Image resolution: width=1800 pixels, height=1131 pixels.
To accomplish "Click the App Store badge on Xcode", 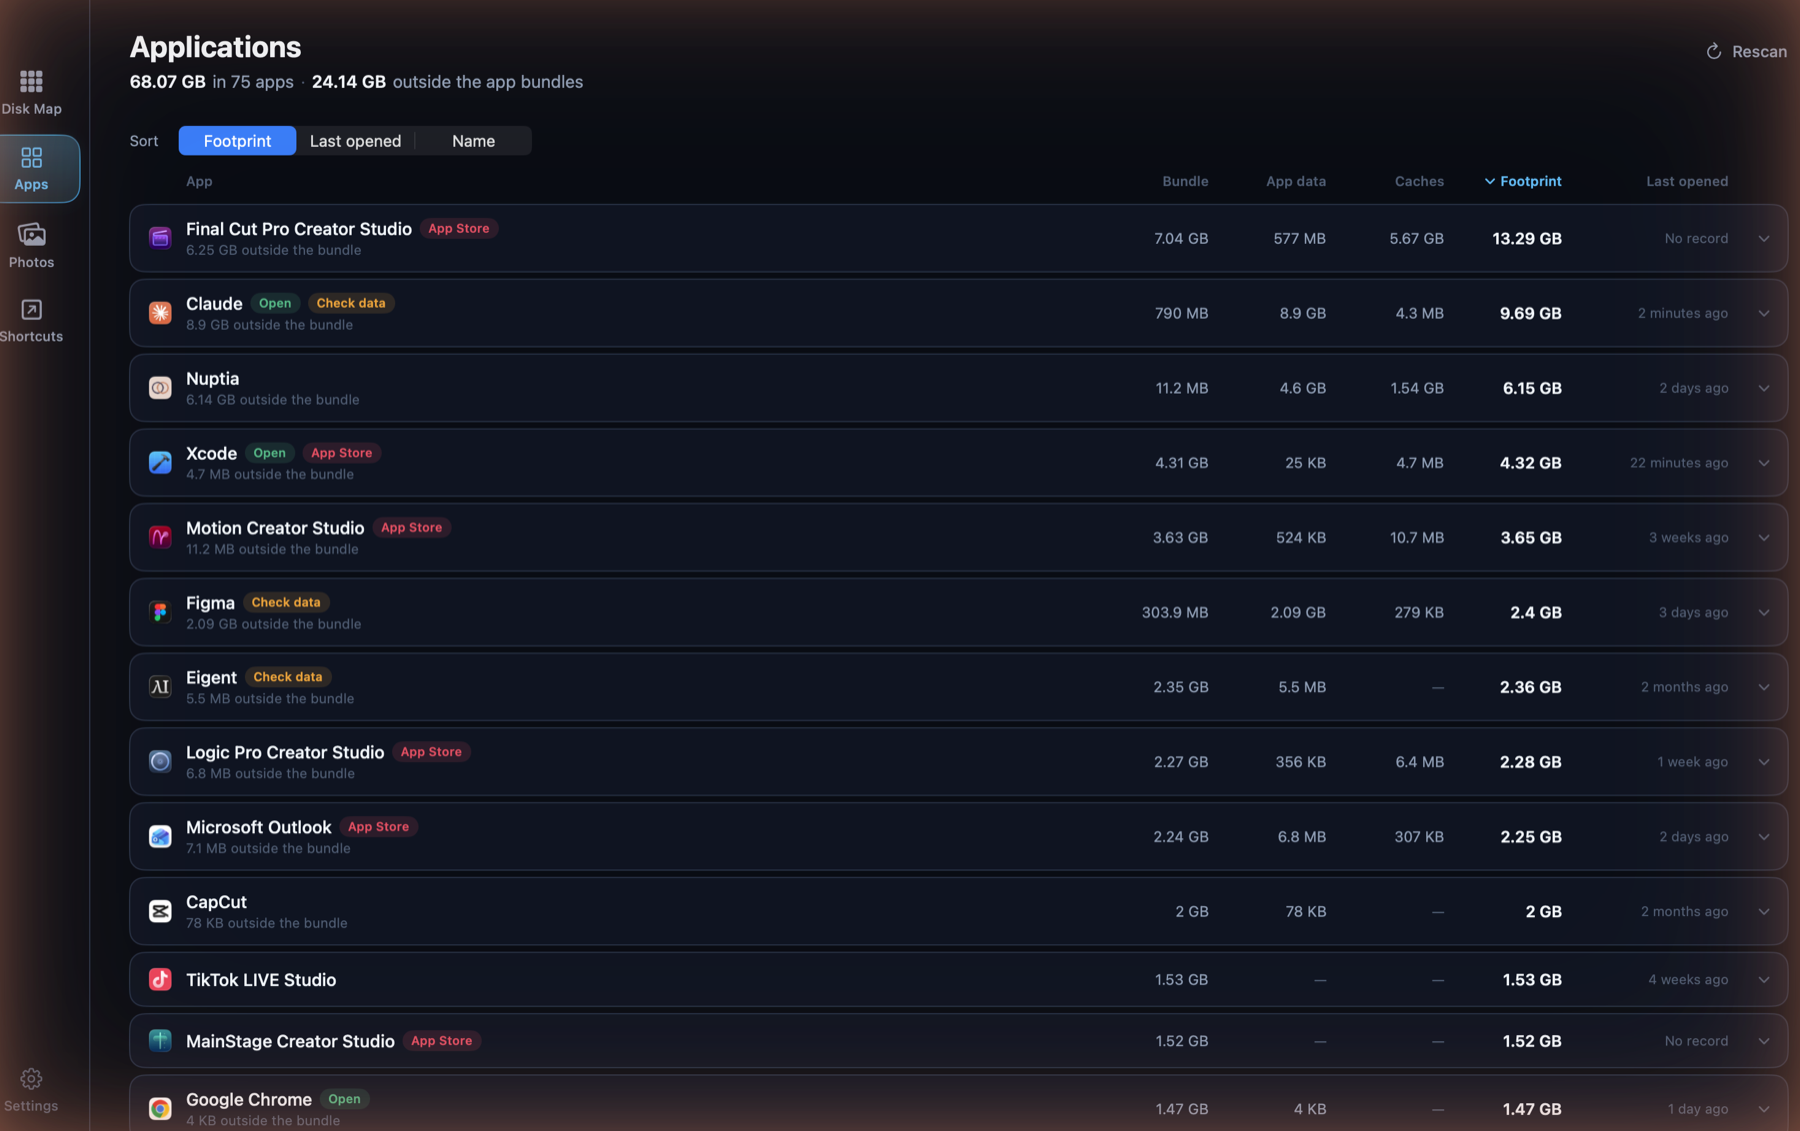I will (x=341, y=453).
